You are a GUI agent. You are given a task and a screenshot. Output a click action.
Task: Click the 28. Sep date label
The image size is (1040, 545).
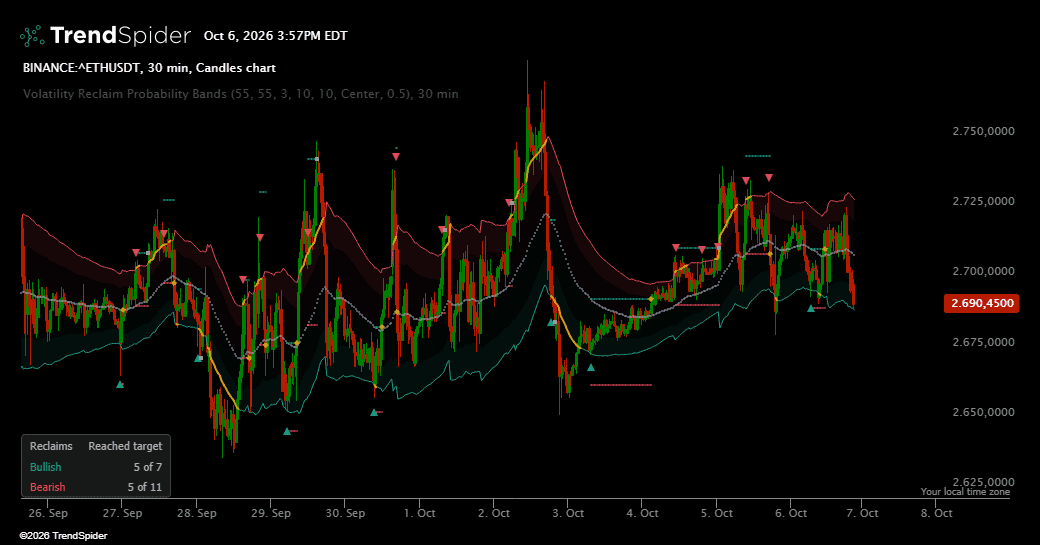tap(196, 513)
